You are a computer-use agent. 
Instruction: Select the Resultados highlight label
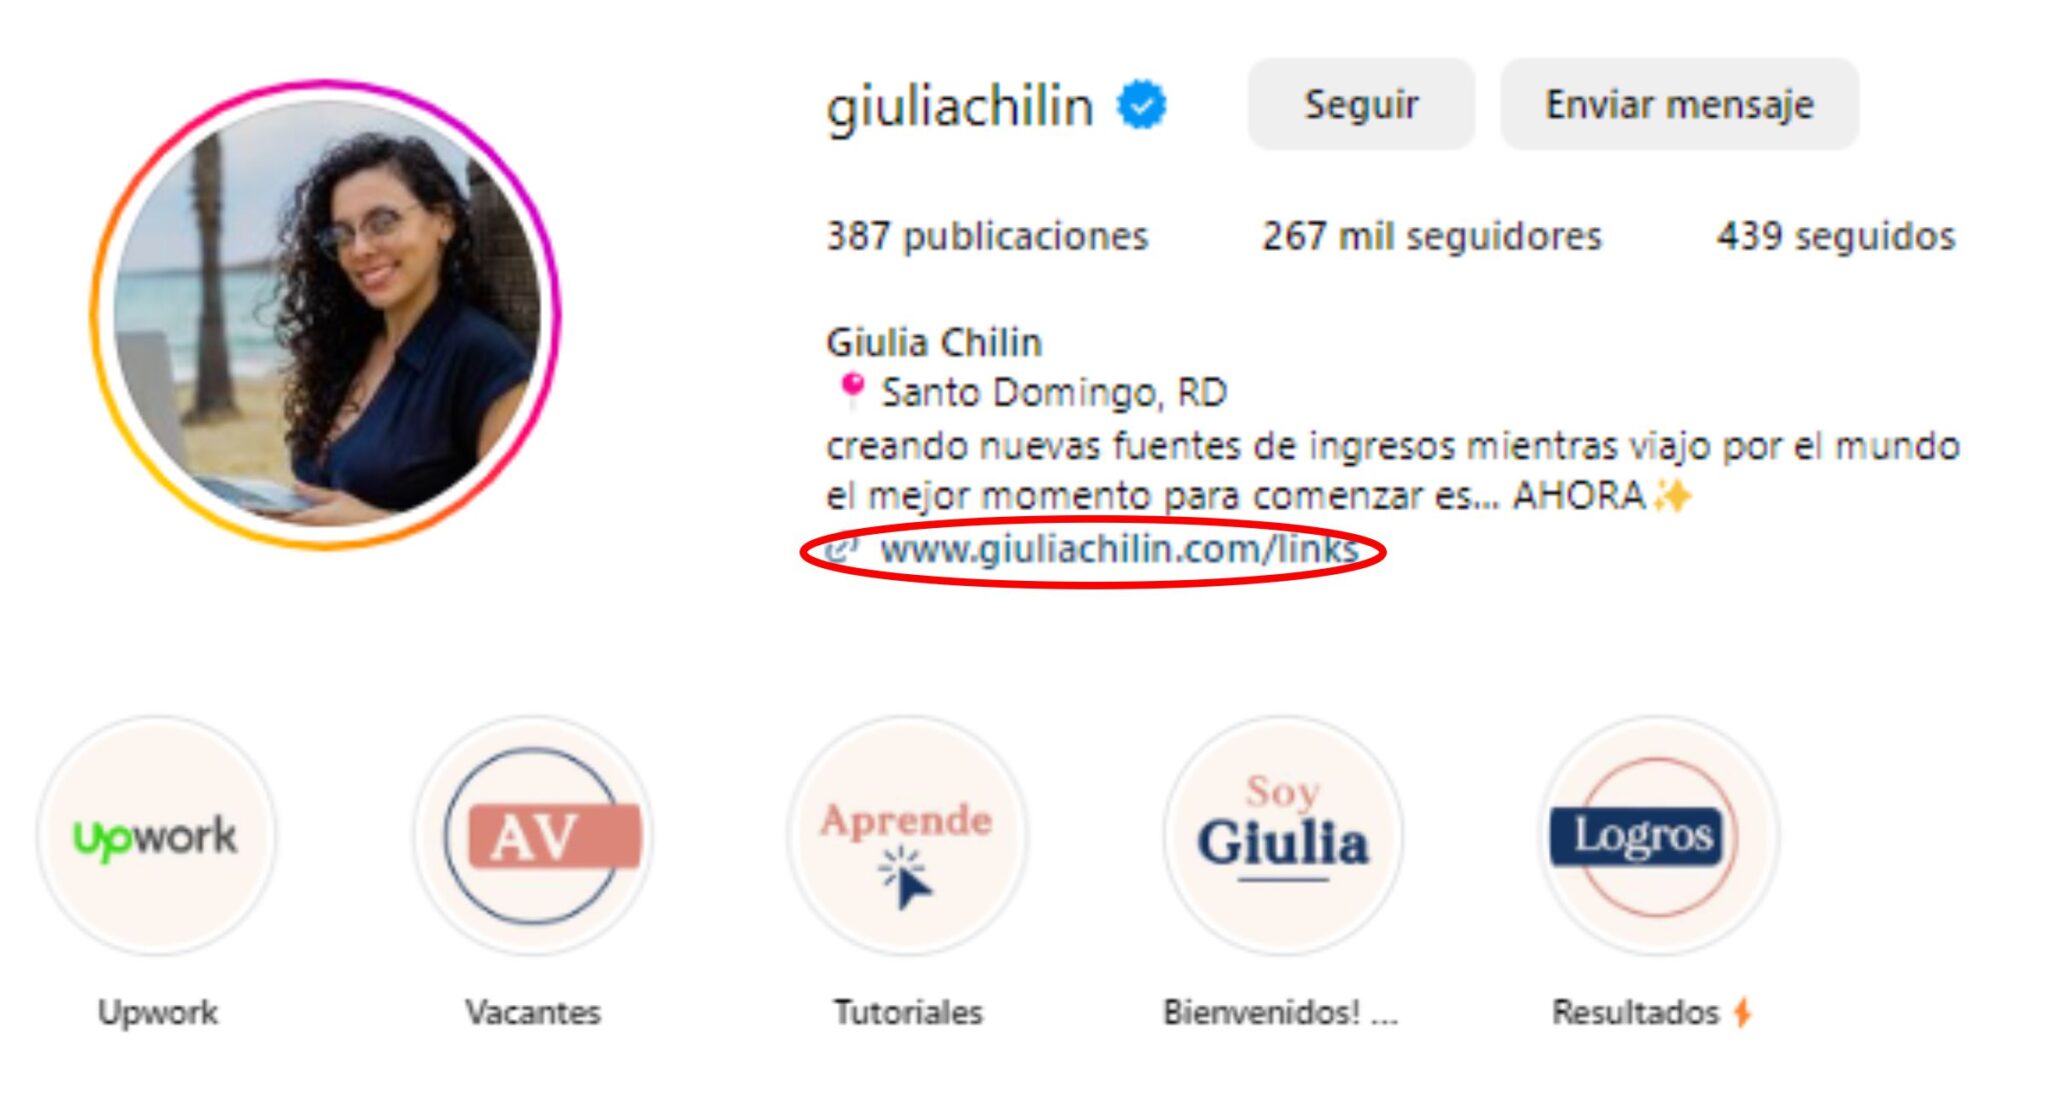point(1636,1012)
